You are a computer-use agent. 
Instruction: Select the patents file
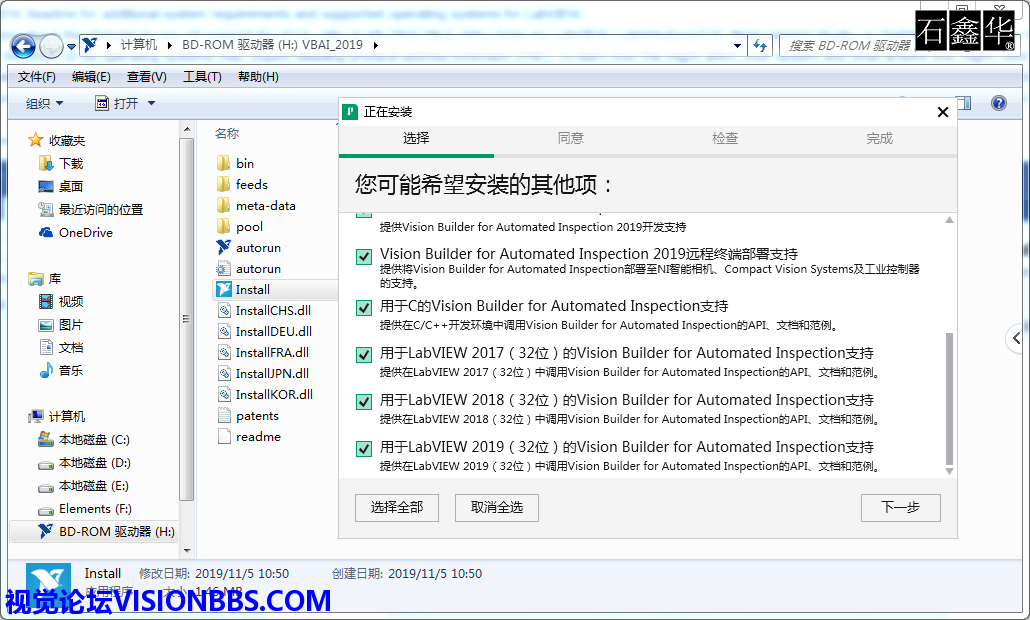click(x=248, y=416)
